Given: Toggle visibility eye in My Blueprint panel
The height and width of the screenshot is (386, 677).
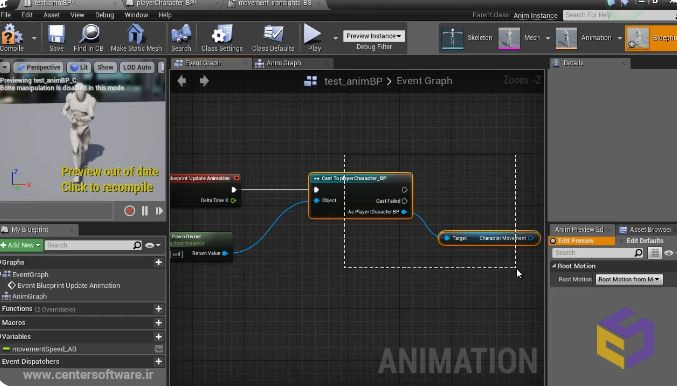Looking at the screenshot, I should (150, 245).
